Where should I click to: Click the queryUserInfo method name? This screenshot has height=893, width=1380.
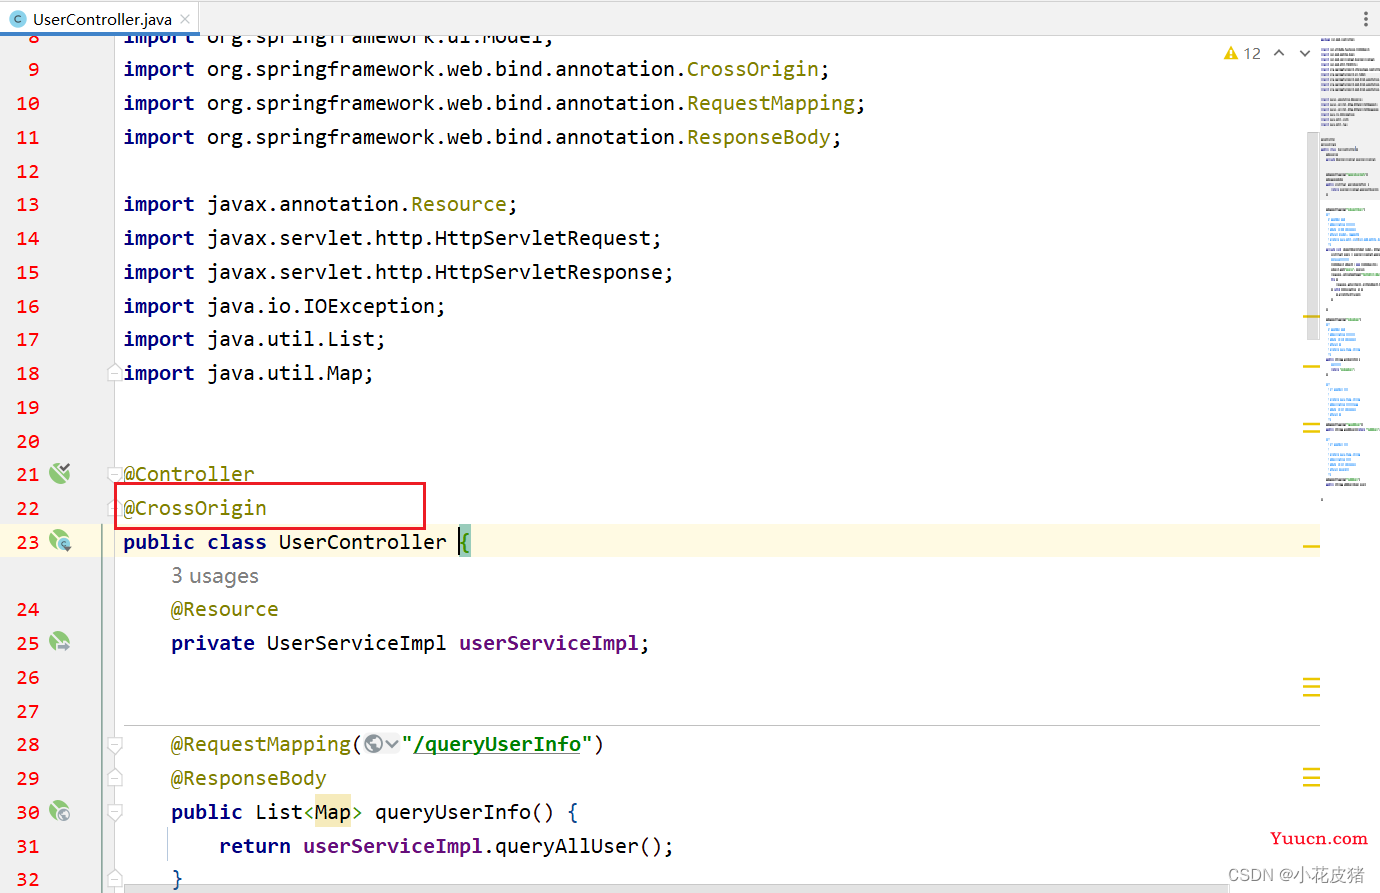point(453,812)
